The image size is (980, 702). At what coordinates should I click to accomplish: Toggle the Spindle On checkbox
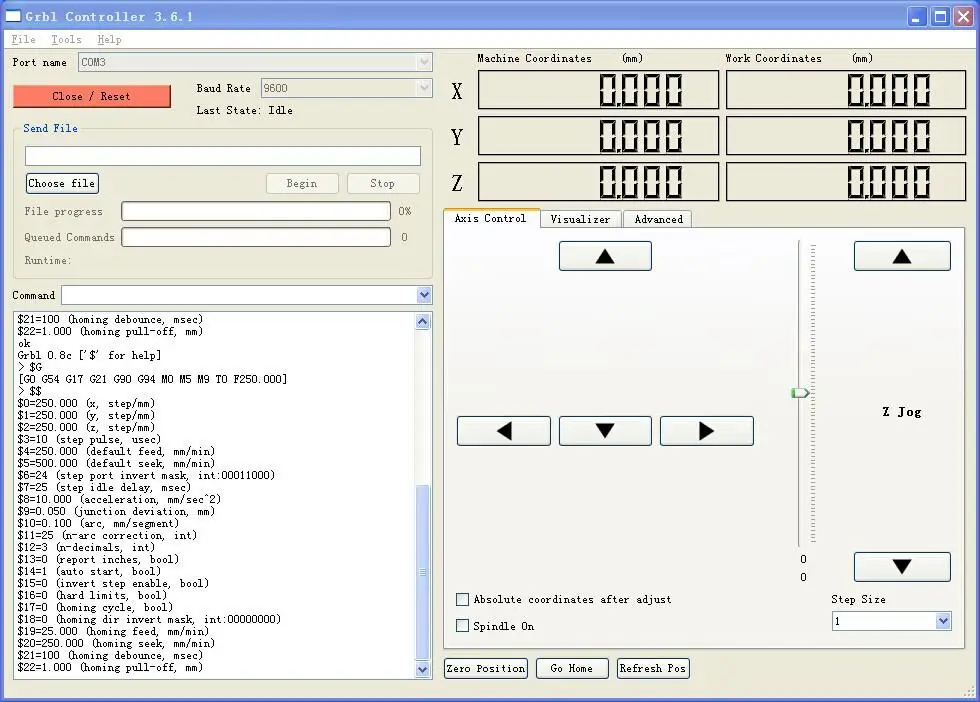click(462, 626)
